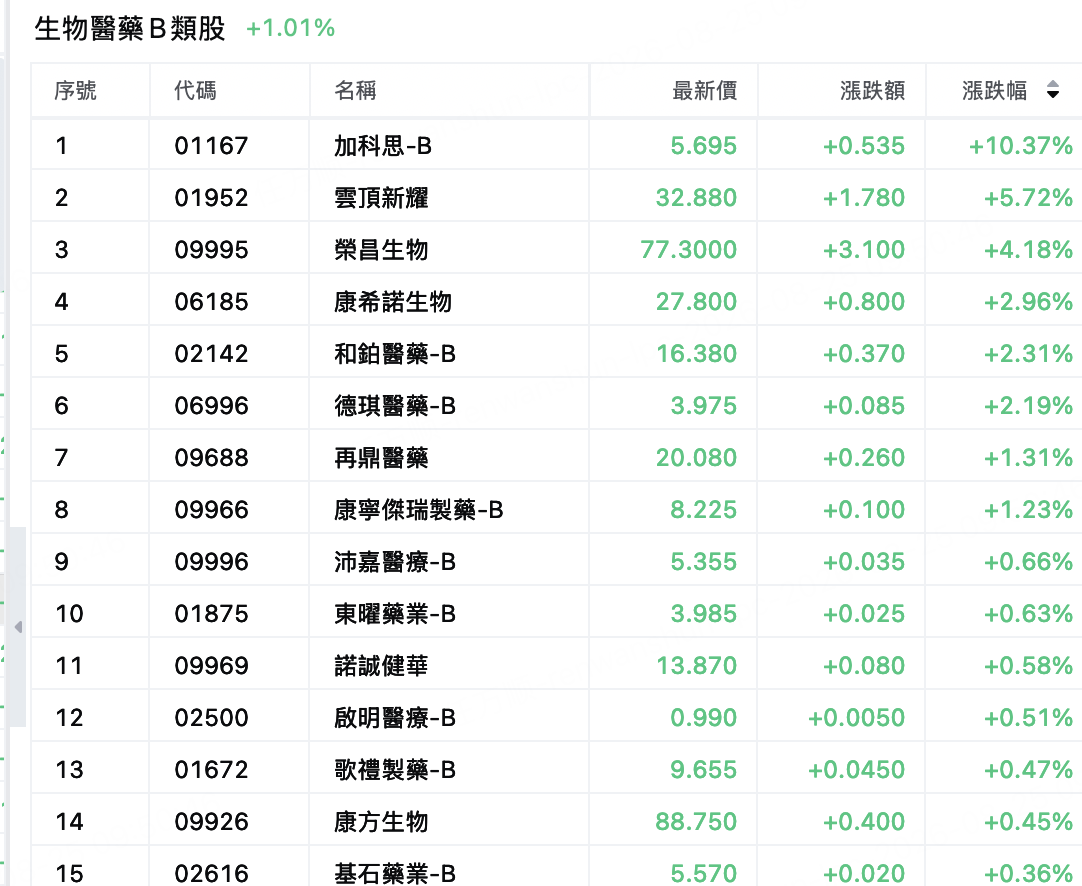Open 康寧傑瑞製藥-B stock
The height and width of the screenshot is (886, 1082).
419,510
